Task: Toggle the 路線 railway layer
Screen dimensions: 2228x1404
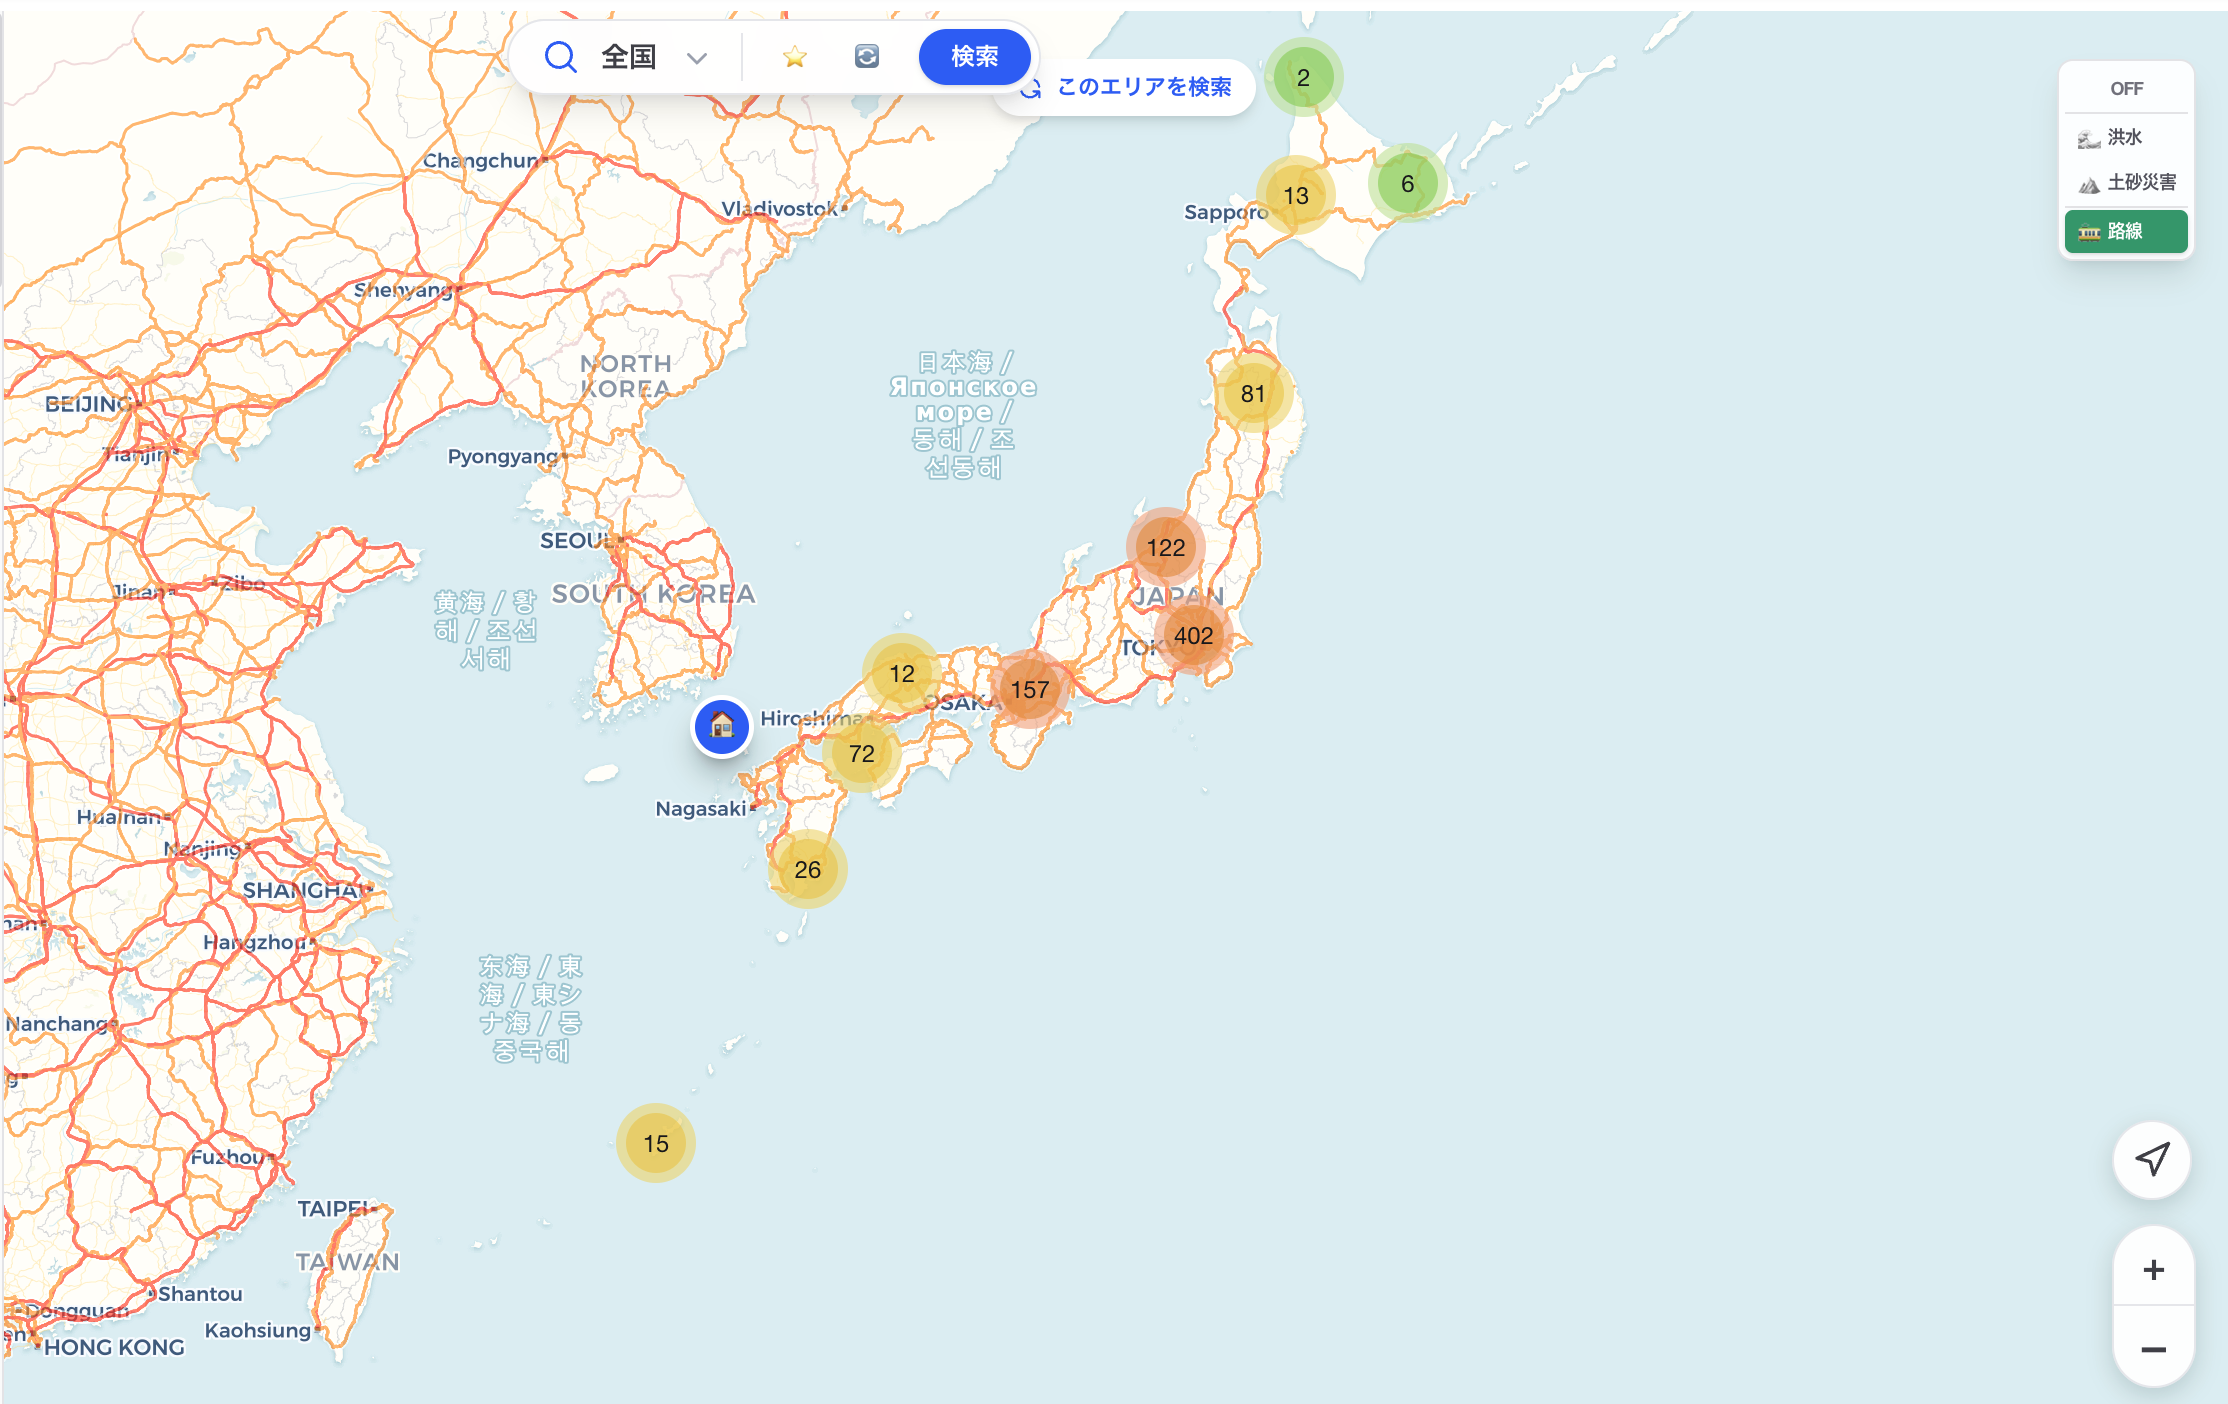Action: [x=2126, y=231]
